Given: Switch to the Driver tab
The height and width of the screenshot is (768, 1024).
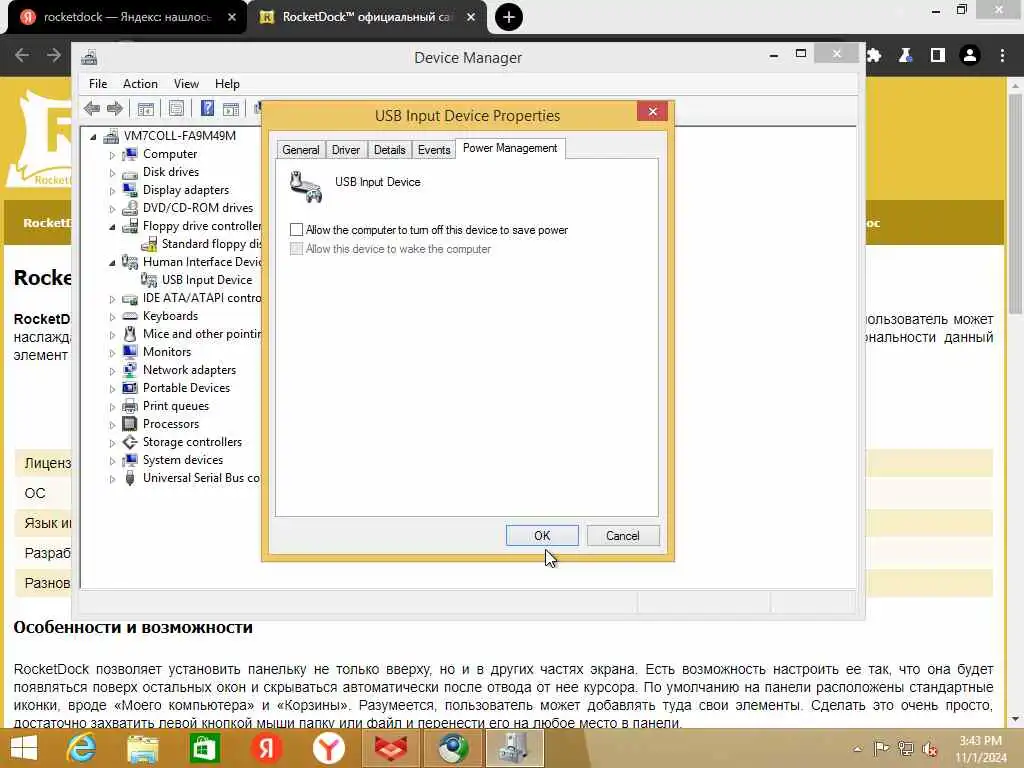Looking at the screenshot, I should tap(345, 150).
